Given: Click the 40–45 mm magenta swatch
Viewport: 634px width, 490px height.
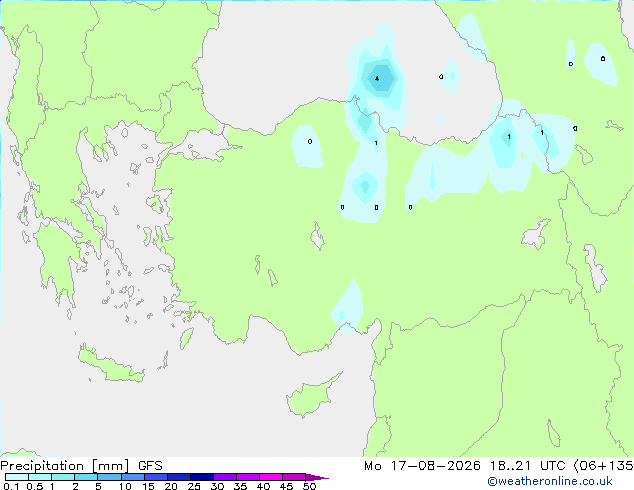Looking at the screenshot, I should [x=271, y=477].
